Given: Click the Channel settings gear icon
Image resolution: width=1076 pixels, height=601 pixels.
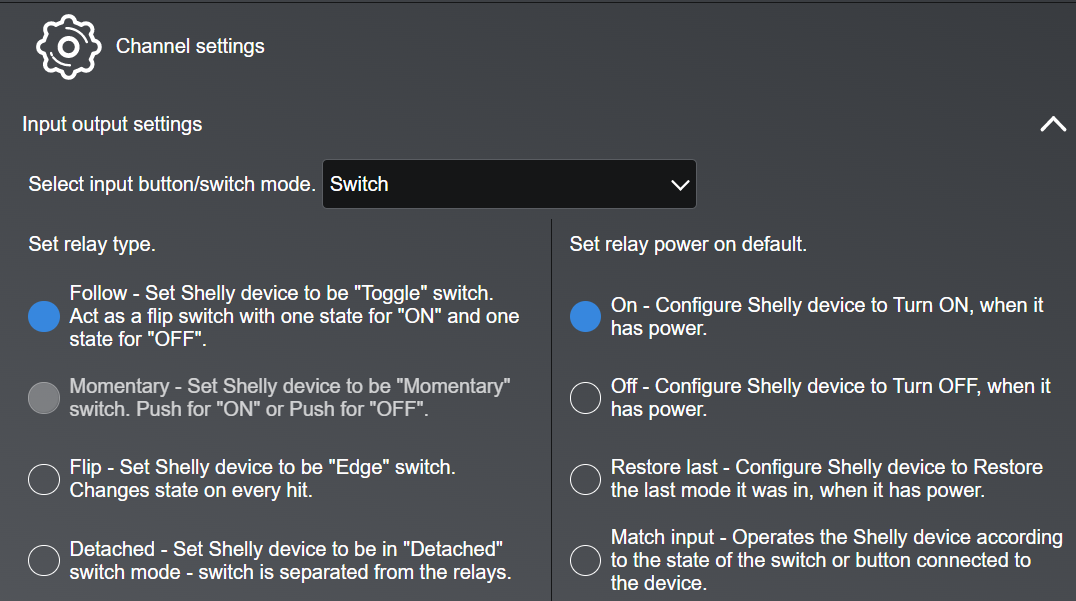Looking at the screenshot, I should [68, 46].
